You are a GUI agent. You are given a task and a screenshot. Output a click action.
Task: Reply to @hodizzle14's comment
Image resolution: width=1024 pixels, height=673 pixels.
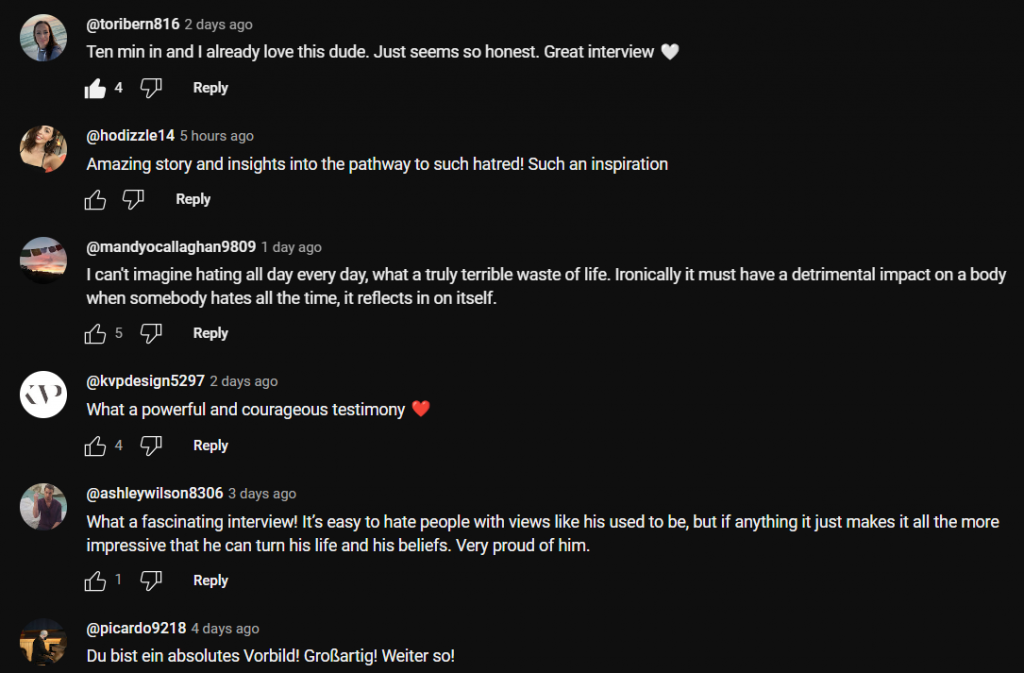tap(193, 200)
